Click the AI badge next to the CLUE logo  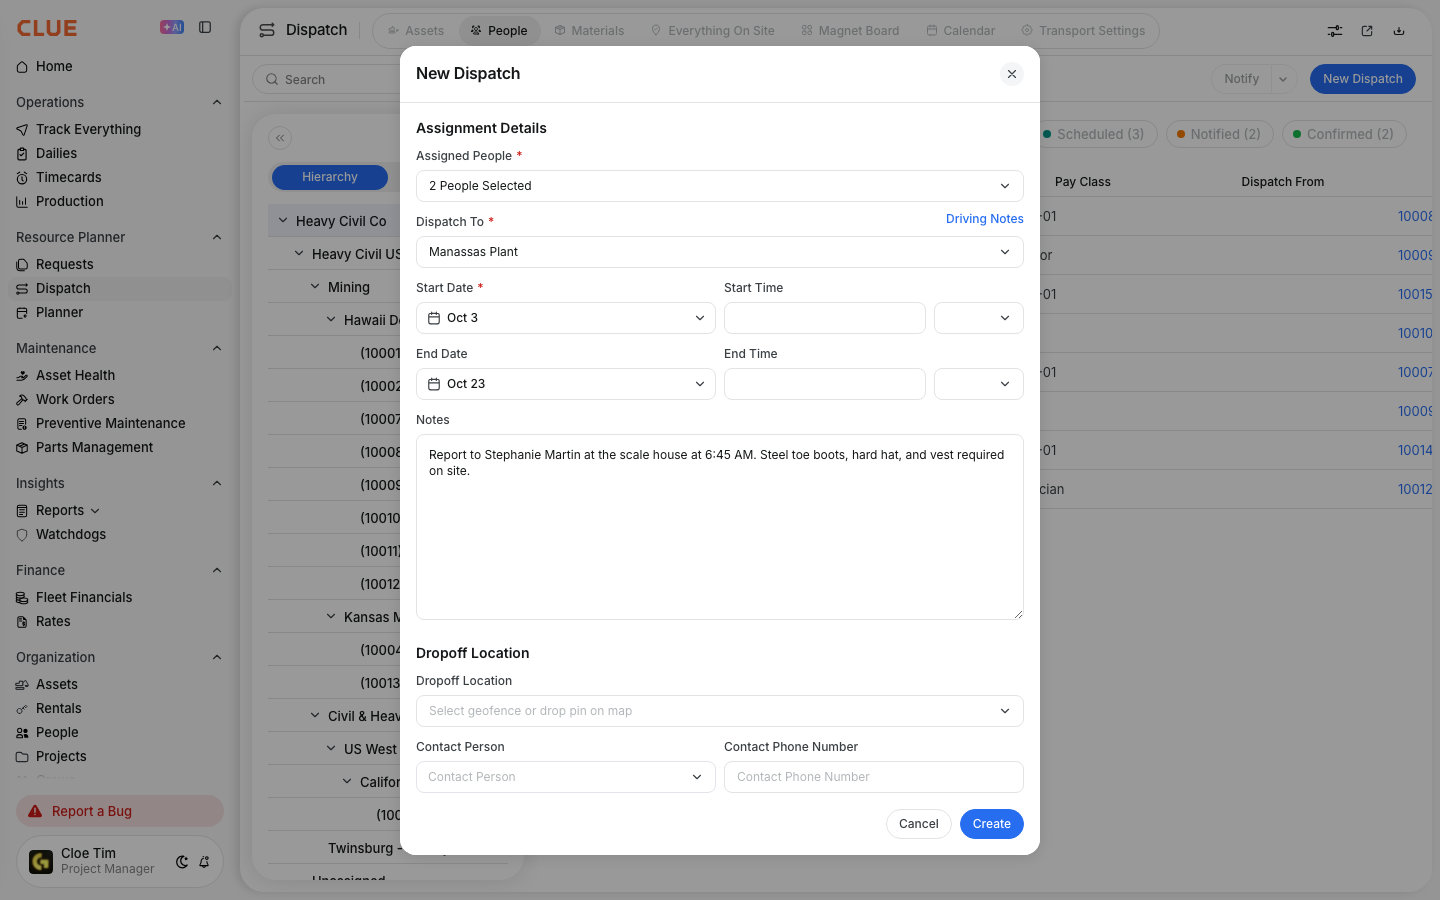point(172,28)
